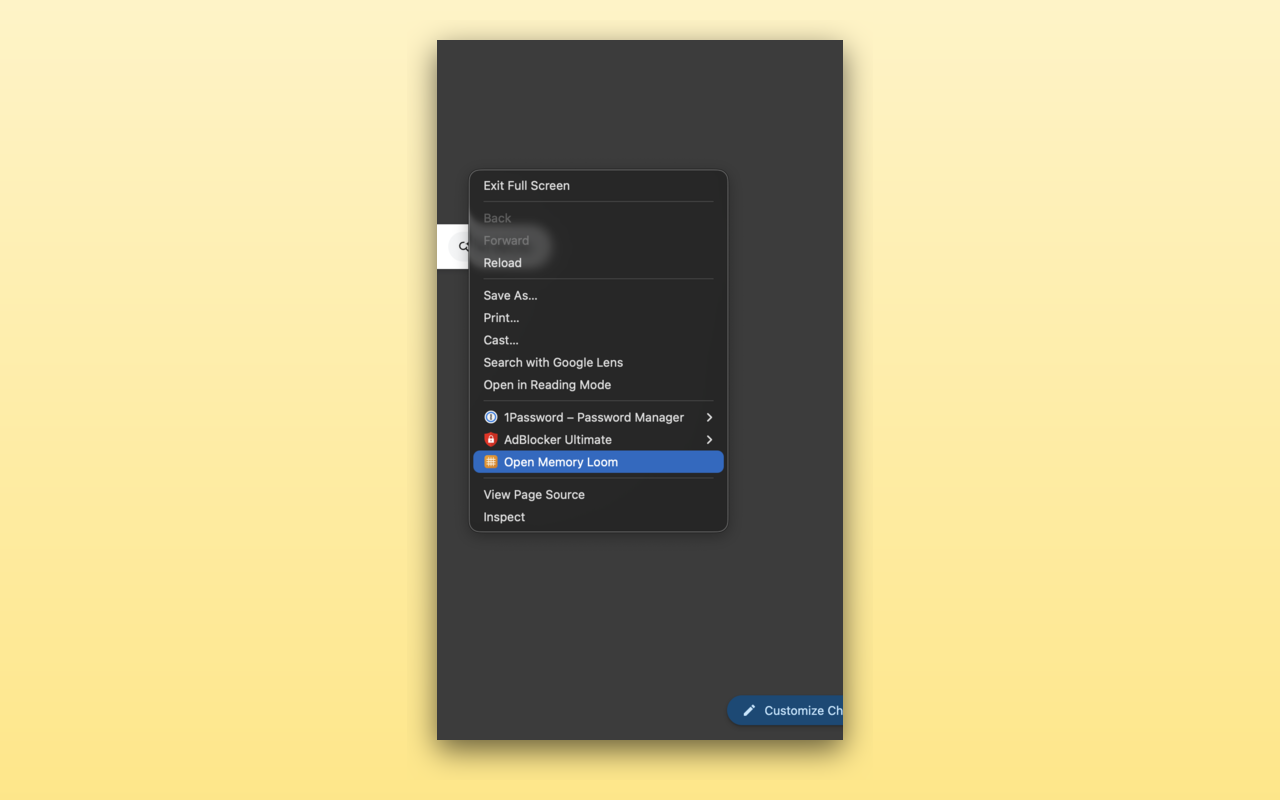
Task: Select Exit Full Screen
Action: pyautogui.click(x=526, y=185)
